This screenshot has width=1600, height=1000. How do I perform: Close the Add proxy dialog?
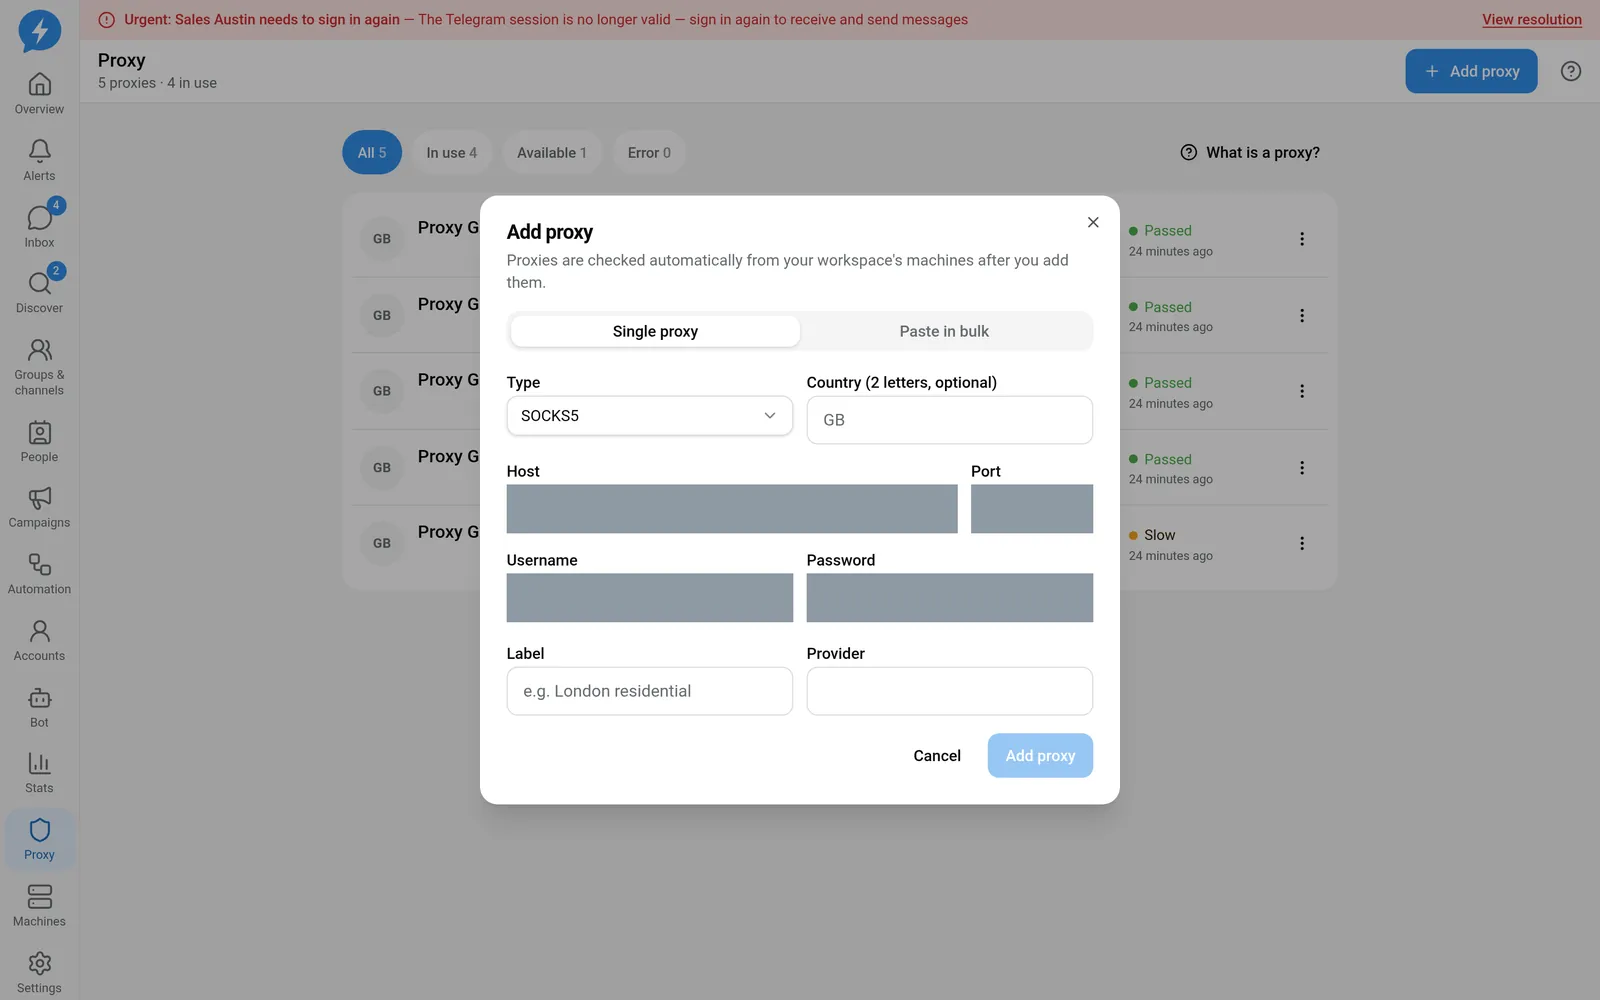click(1093, 222)
